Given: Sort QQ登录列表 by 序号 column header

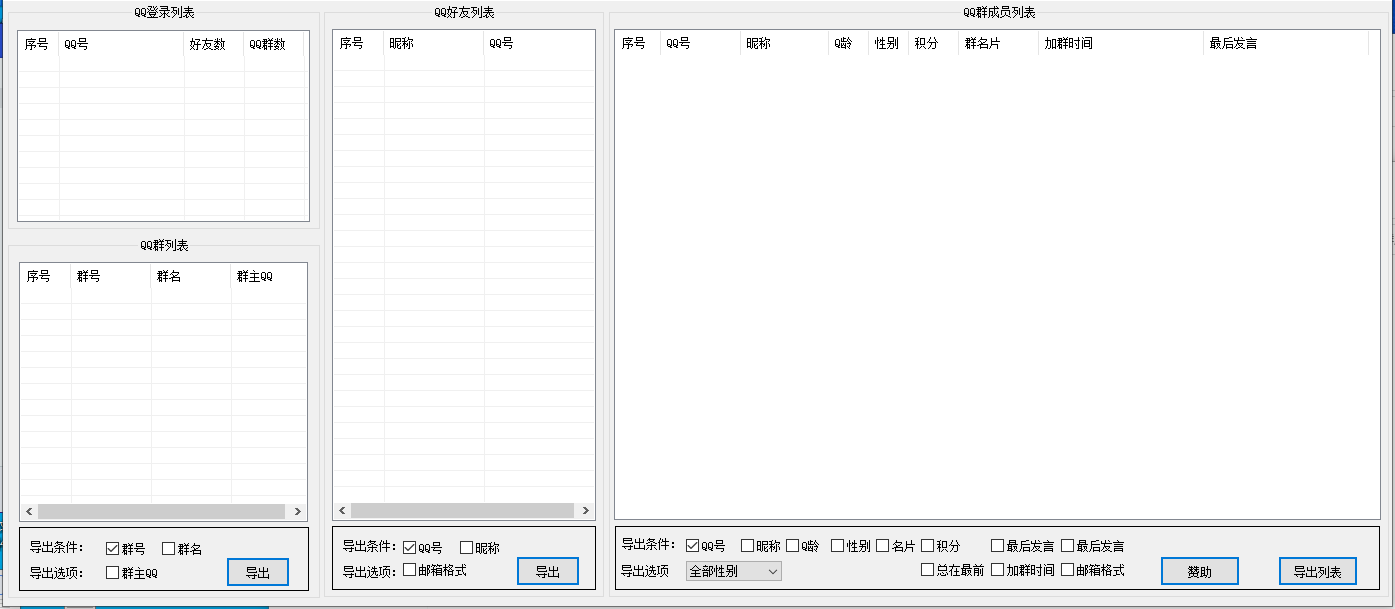Looking at the screenshot, I should coord(38,44).
